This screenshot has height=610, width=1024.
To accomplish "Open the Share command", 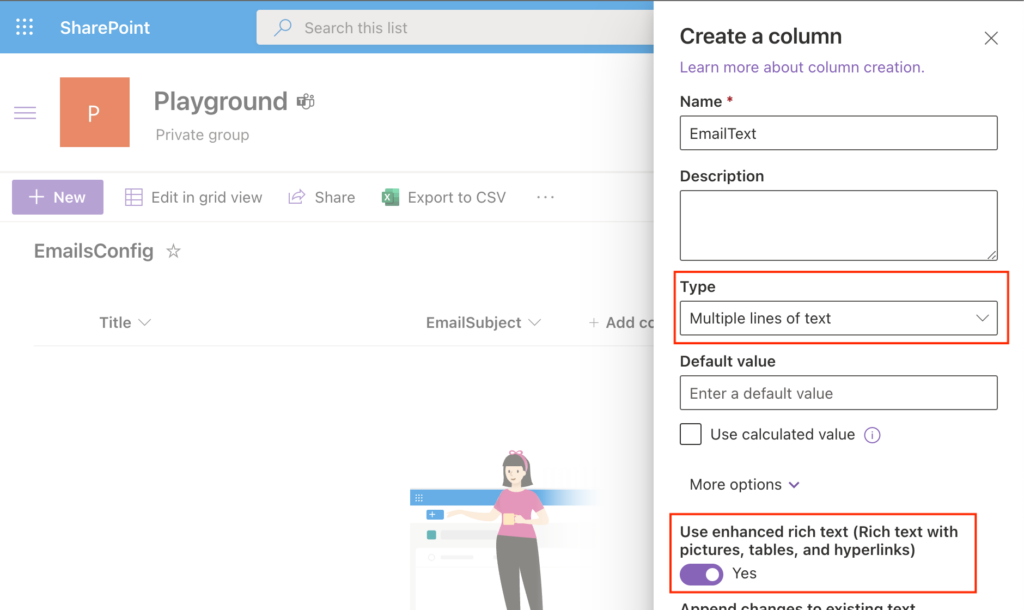I will pyautogui.click(x=321, y=197).
